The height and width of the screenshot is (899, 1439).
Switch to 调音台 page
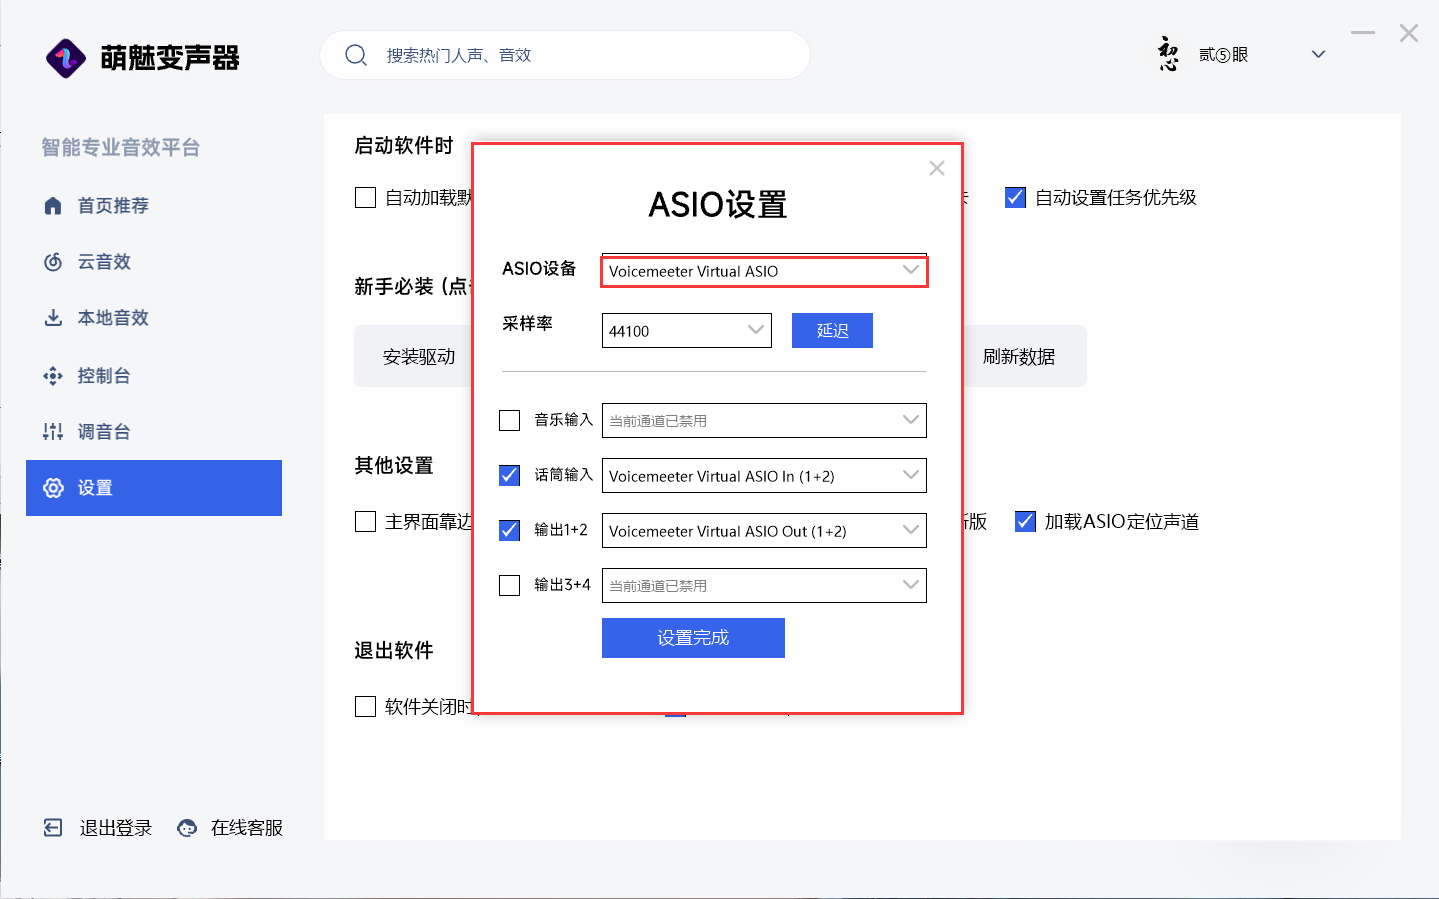154,432
